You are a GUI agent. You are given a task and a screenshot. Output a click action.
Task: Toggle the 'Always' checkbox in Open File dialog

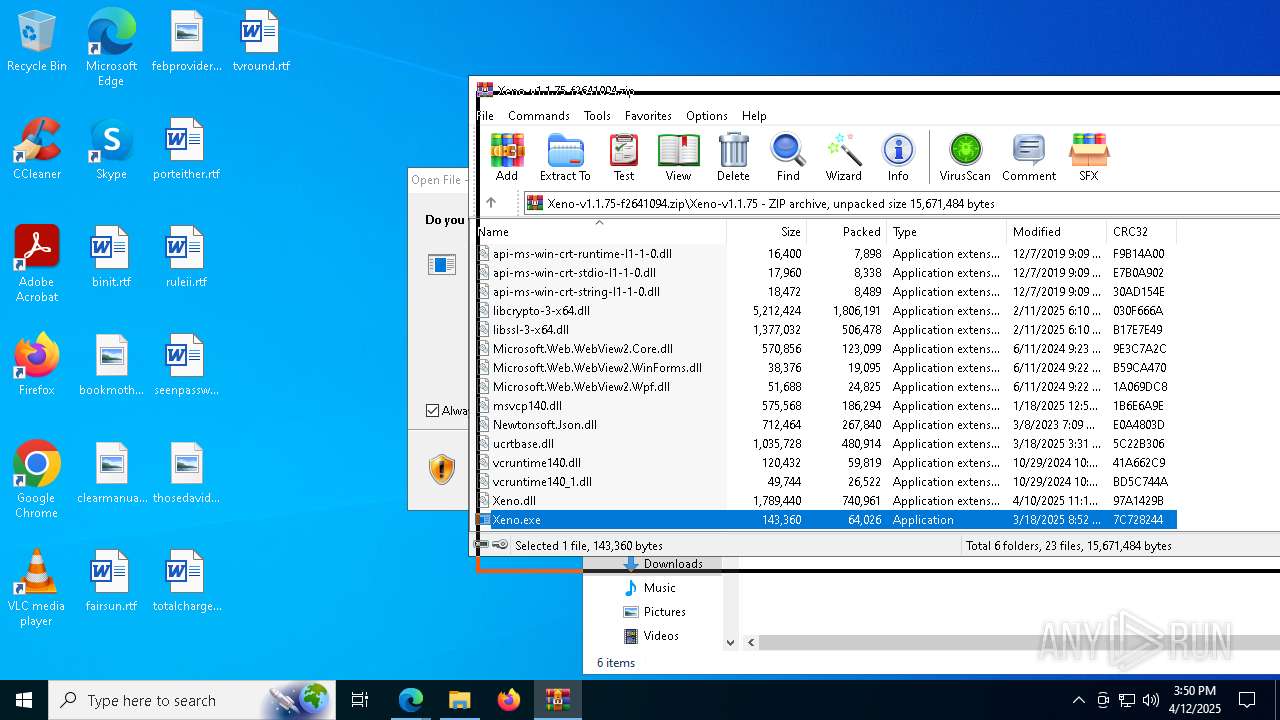(433, 411)
